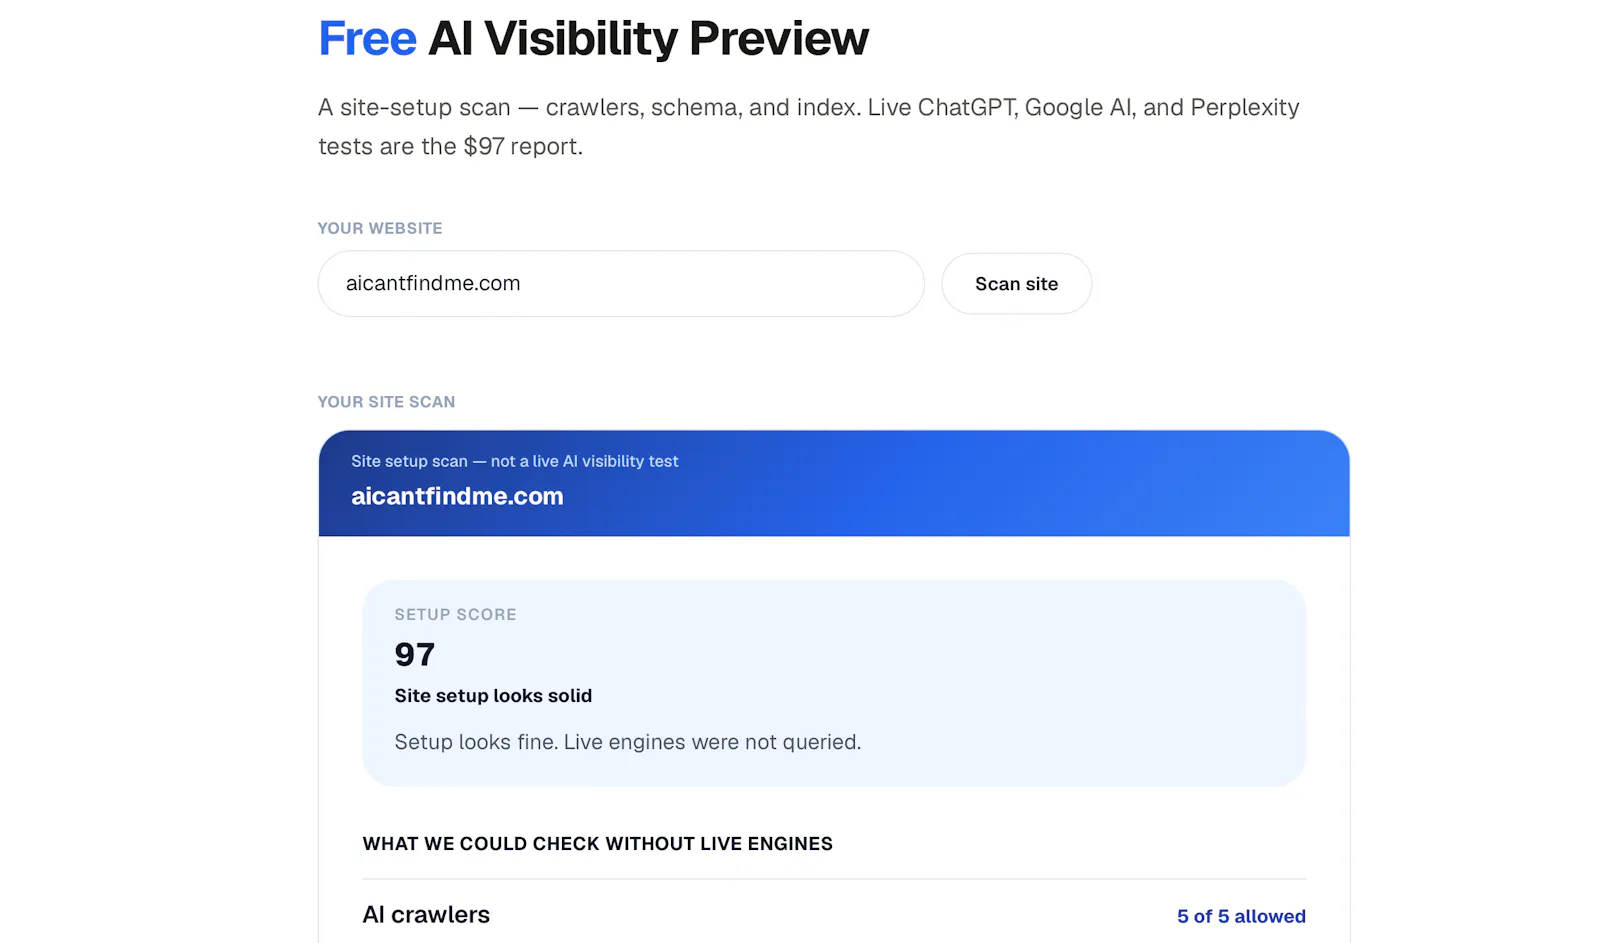Image resolution: width=1600 pixels, height=943 pixels.
Task: Click the YOUR SITE SCAN section label
Action: coord(386,402)
